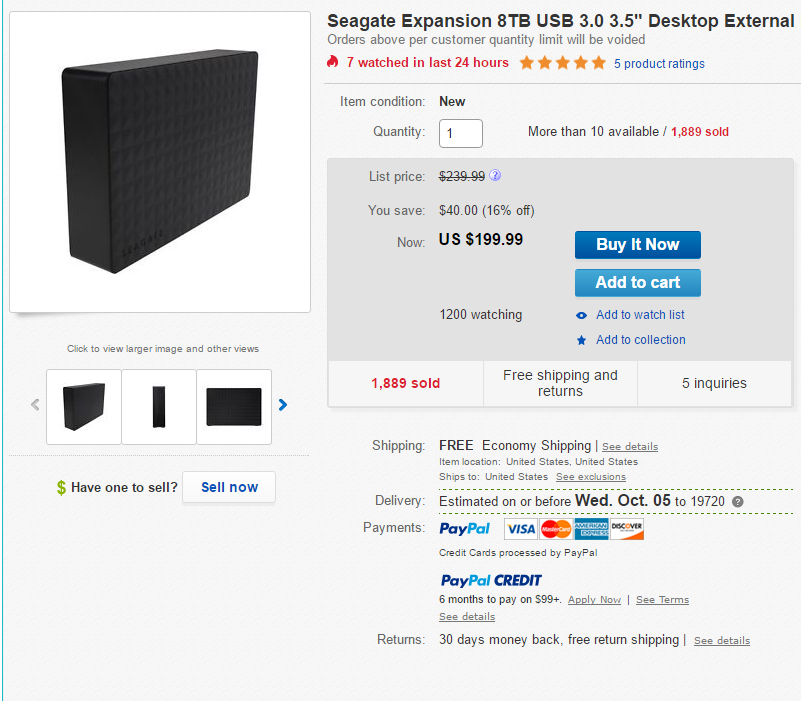Click the five-star rating icons
The image size is (801, 701).
[x=562, y=63]
